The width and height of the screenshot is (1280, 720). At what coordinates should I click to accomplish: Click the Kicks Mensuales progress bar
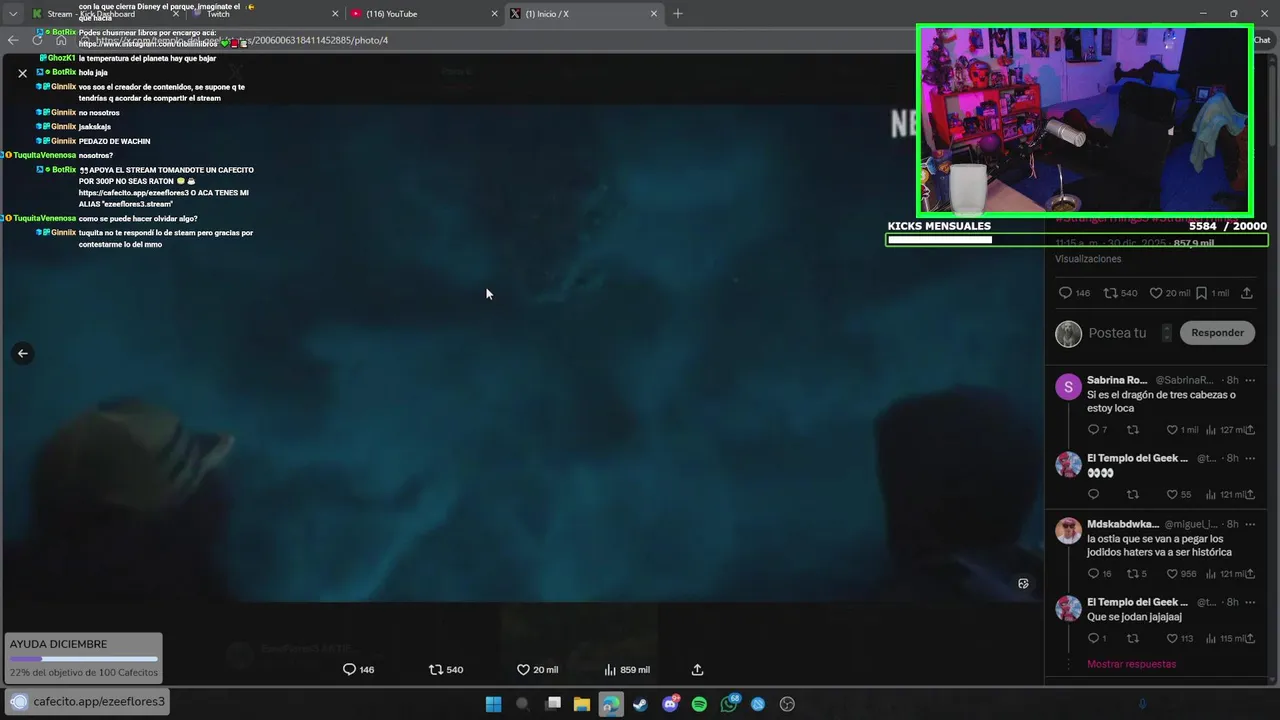pyautogui.click(x=1076, y=240)
